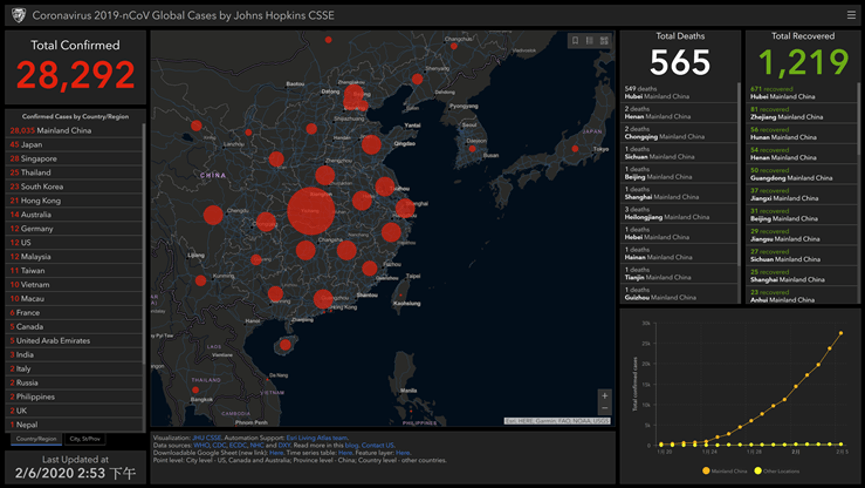Screen dimensions: 865x488
Task: Click the Johns Hopkins shield logo
Action: tap(18, 15)
